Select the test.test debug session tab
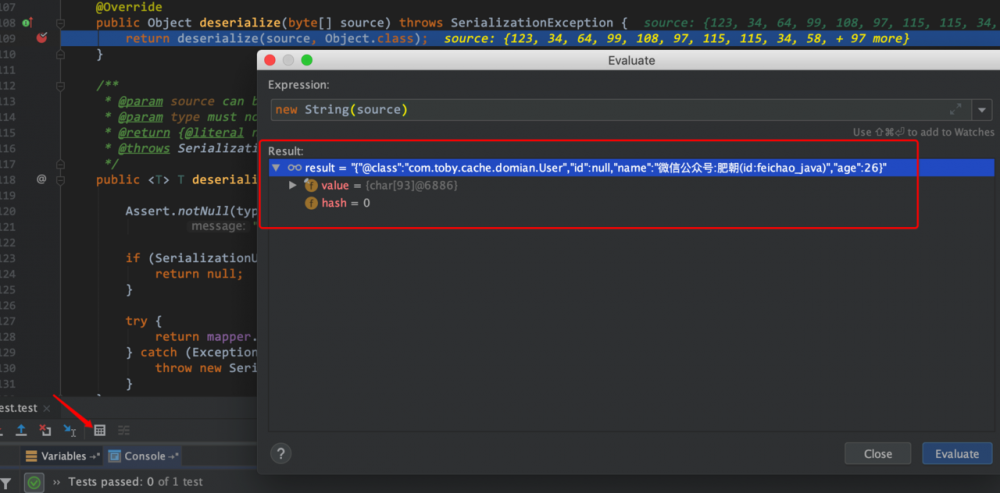The image size is (1000, 493). pos(19,408)
